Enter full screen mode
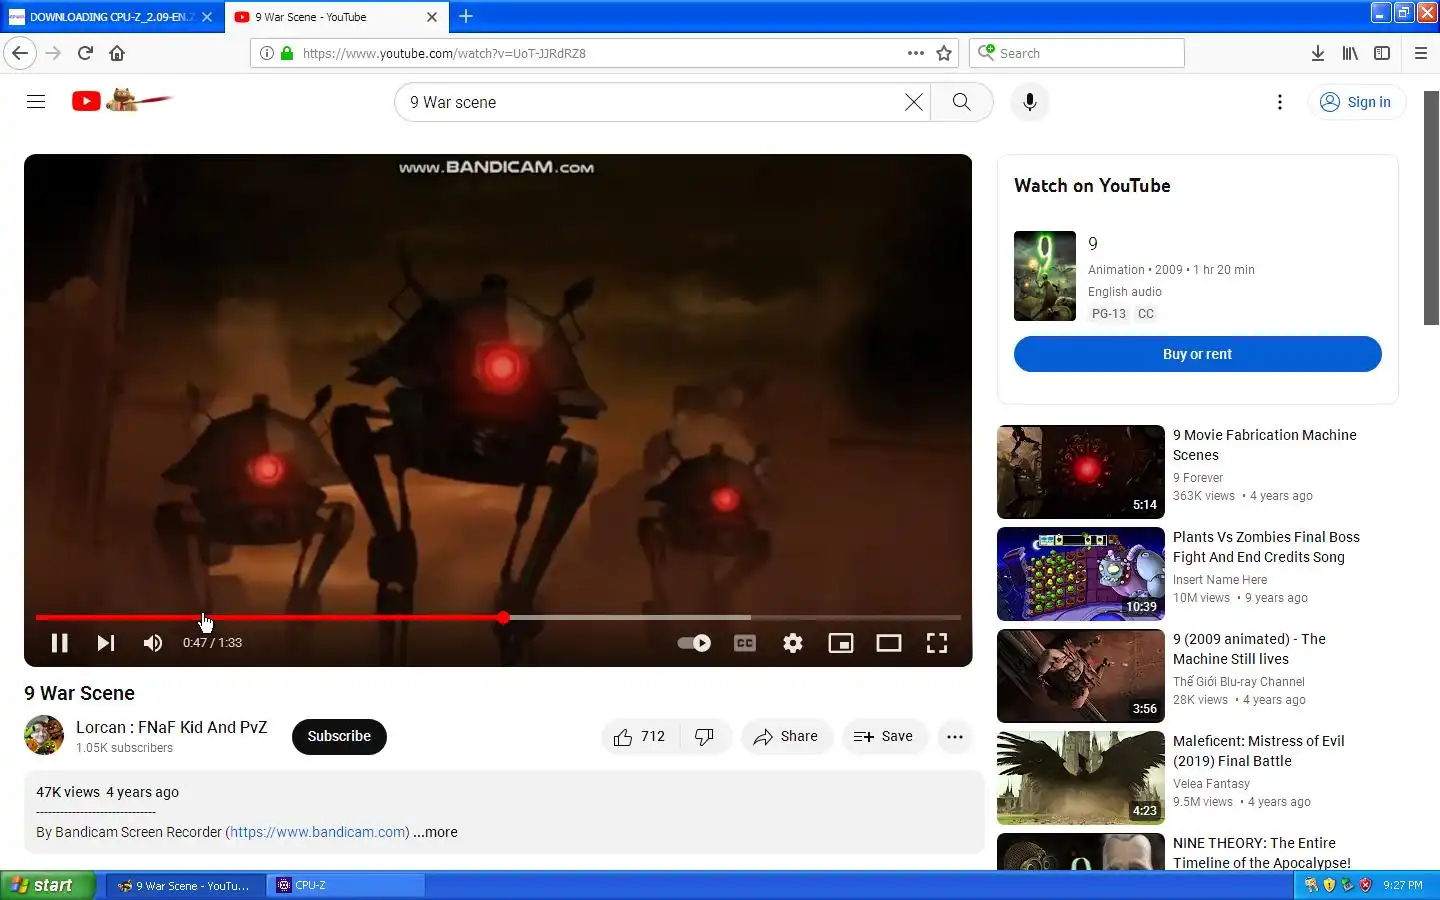Viewport: 1440px width, 900px height. [x=937, y=643]
